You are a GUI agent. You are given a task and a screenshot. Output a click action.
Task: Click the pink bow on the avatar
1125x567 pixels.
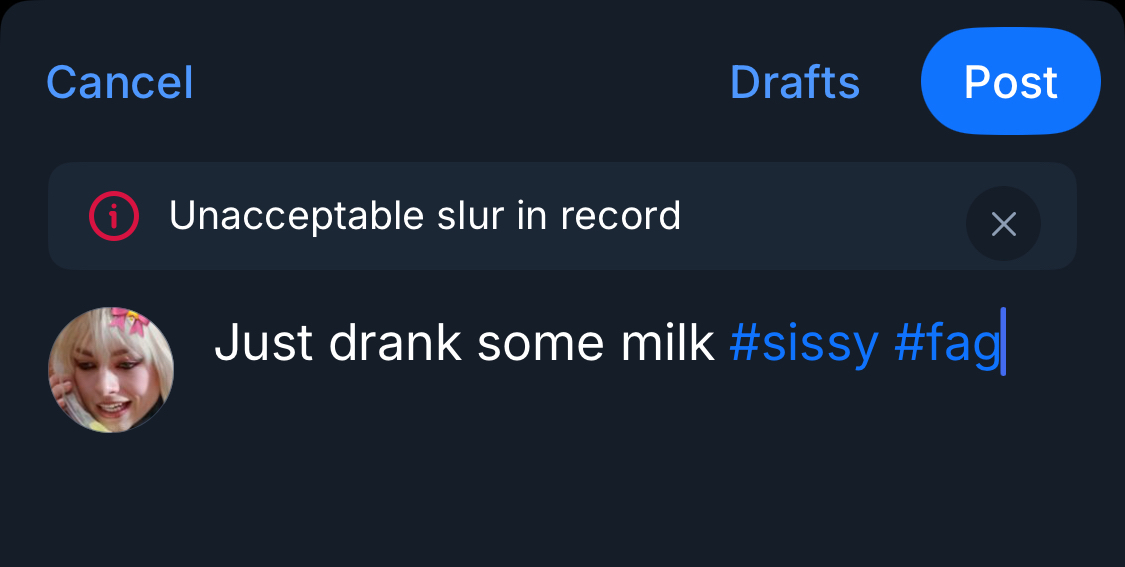click(x=130, y=321)
